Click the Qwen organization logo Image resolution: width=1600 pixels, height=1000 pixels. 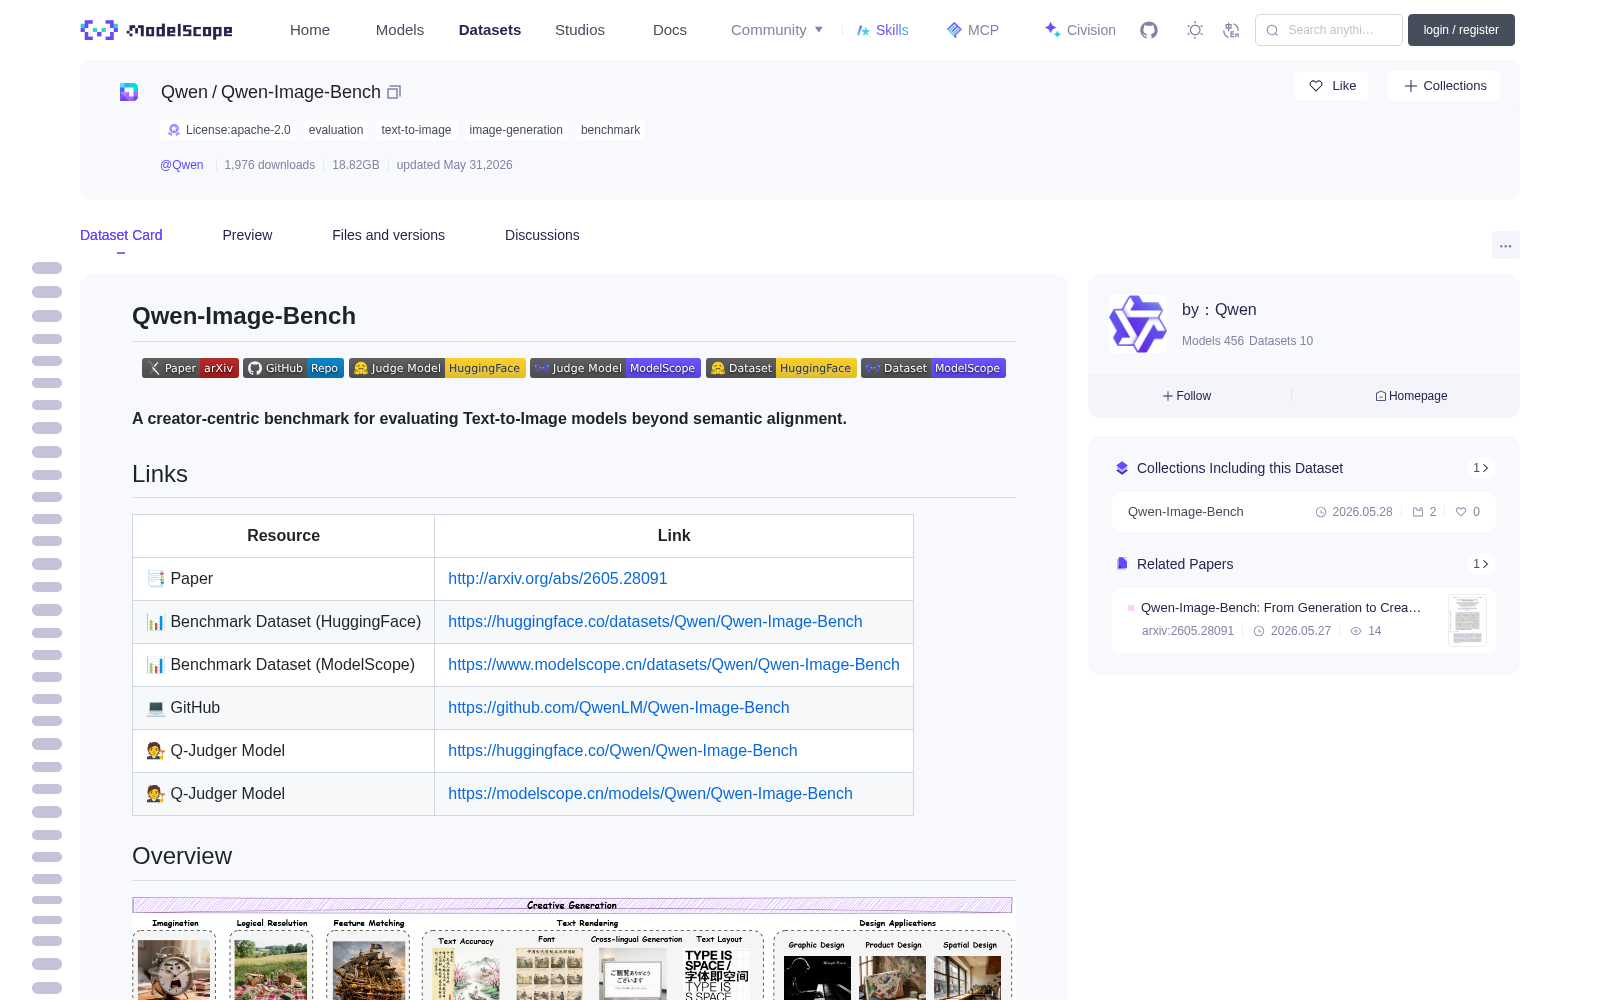point(1138,324)
